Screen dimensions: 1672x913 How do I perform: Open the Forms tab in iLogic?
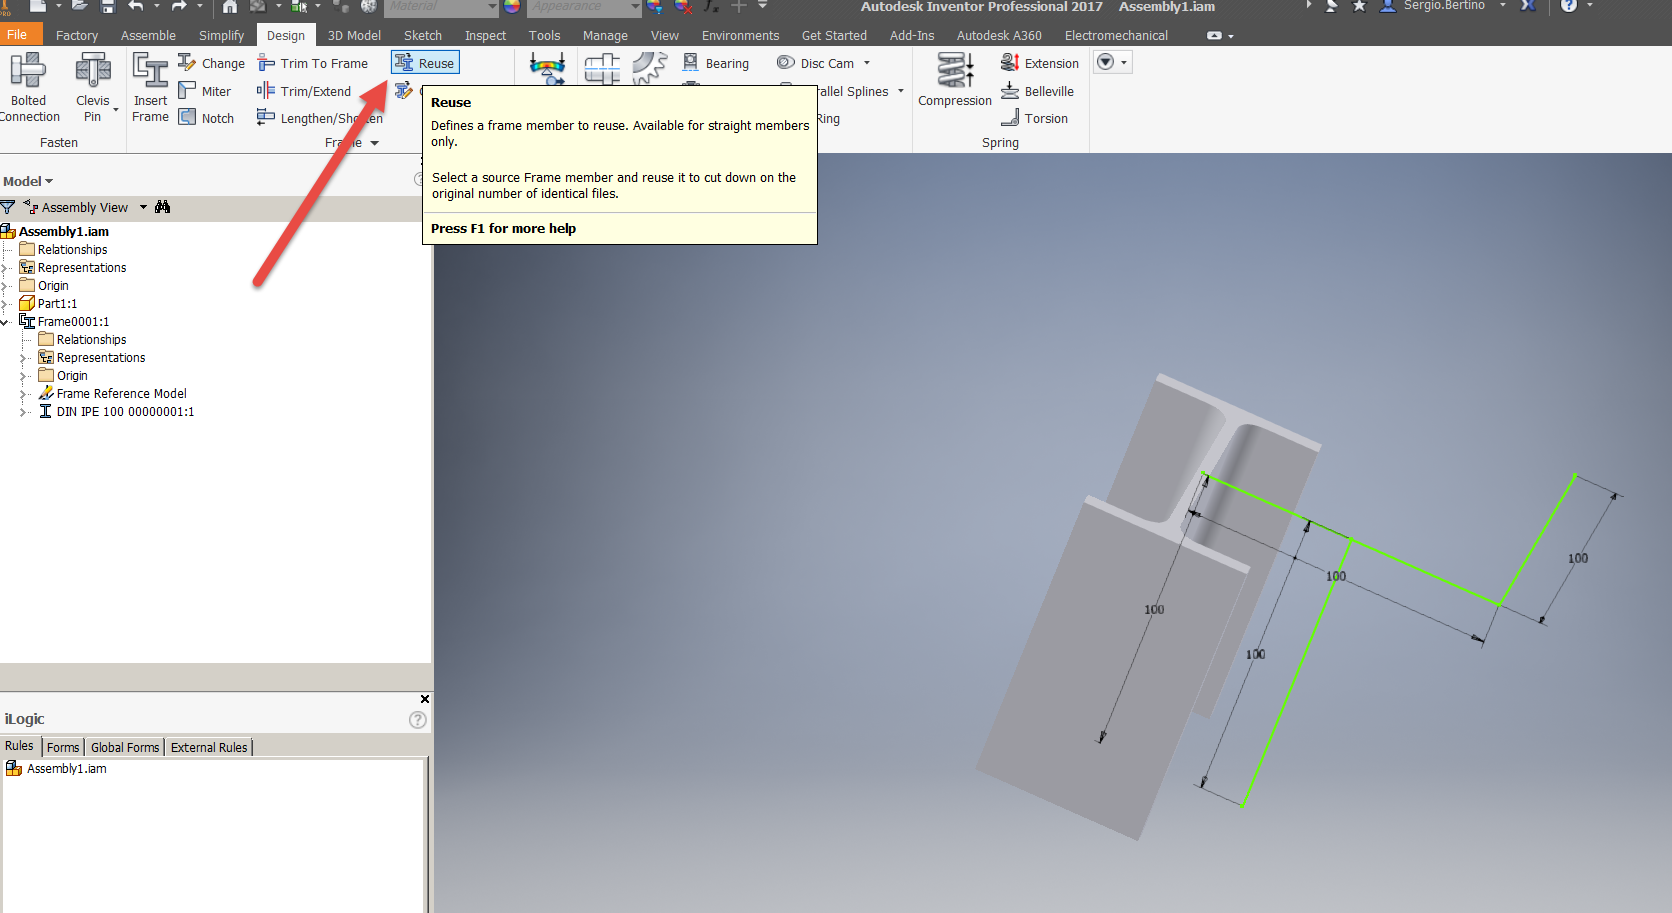[63, 746]
